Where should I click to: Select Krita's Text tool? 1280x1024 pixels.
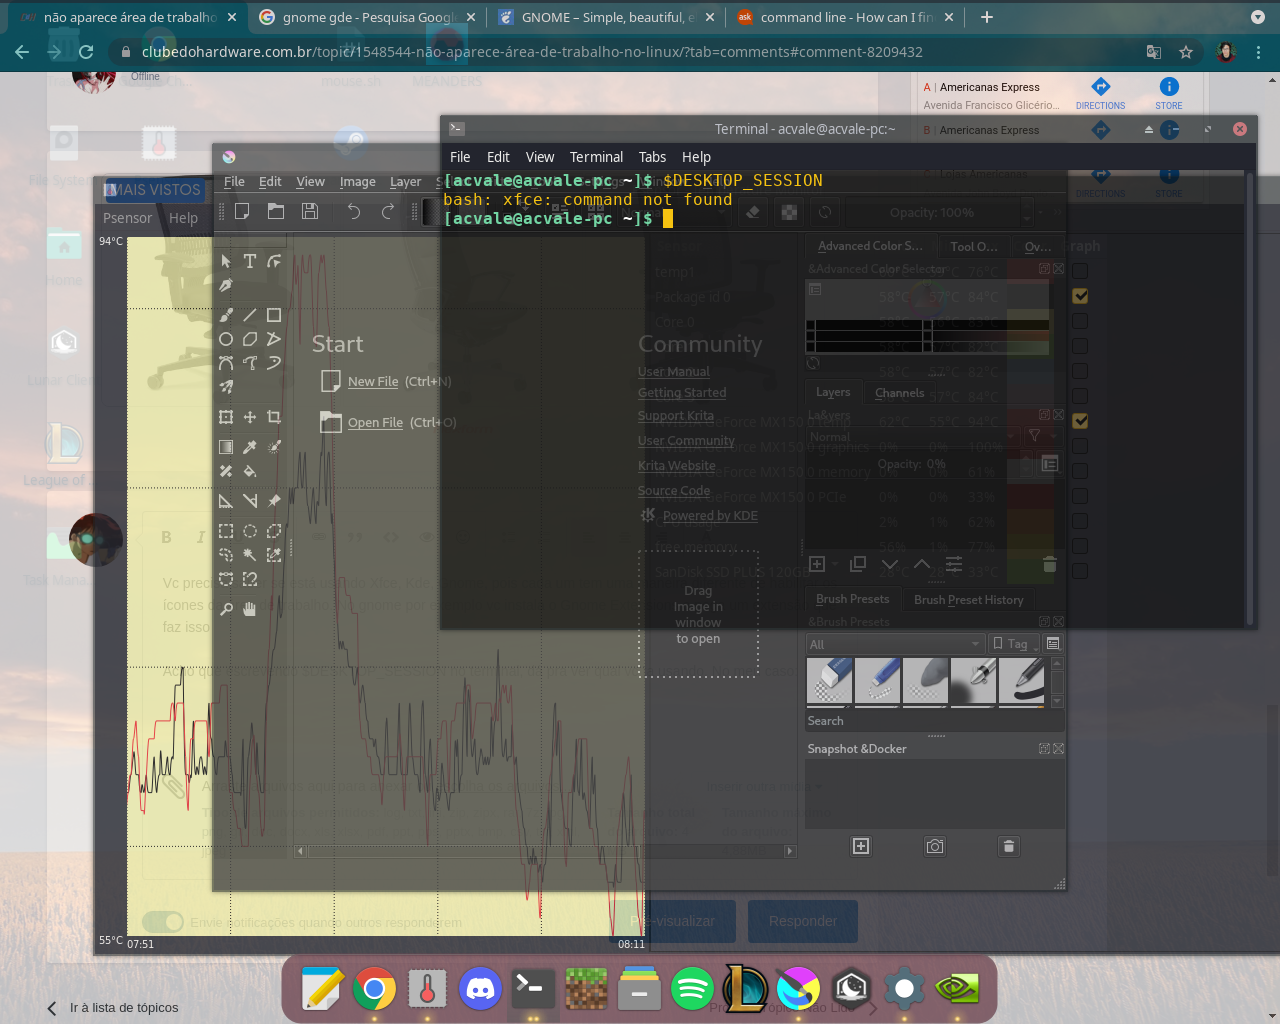[250, 261]
